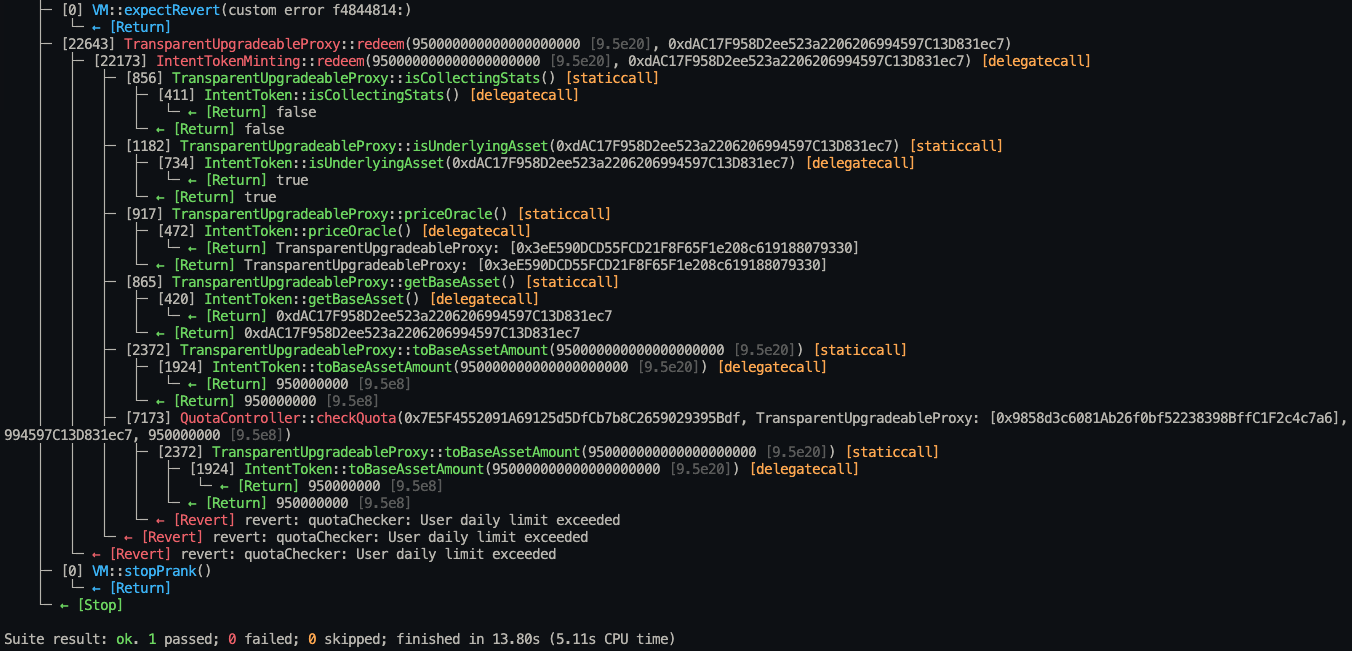Click the TransparentUpgradeableProxy::isCollectingStats staticcall entry
The image size is (1352, 651).
[393, 78]
